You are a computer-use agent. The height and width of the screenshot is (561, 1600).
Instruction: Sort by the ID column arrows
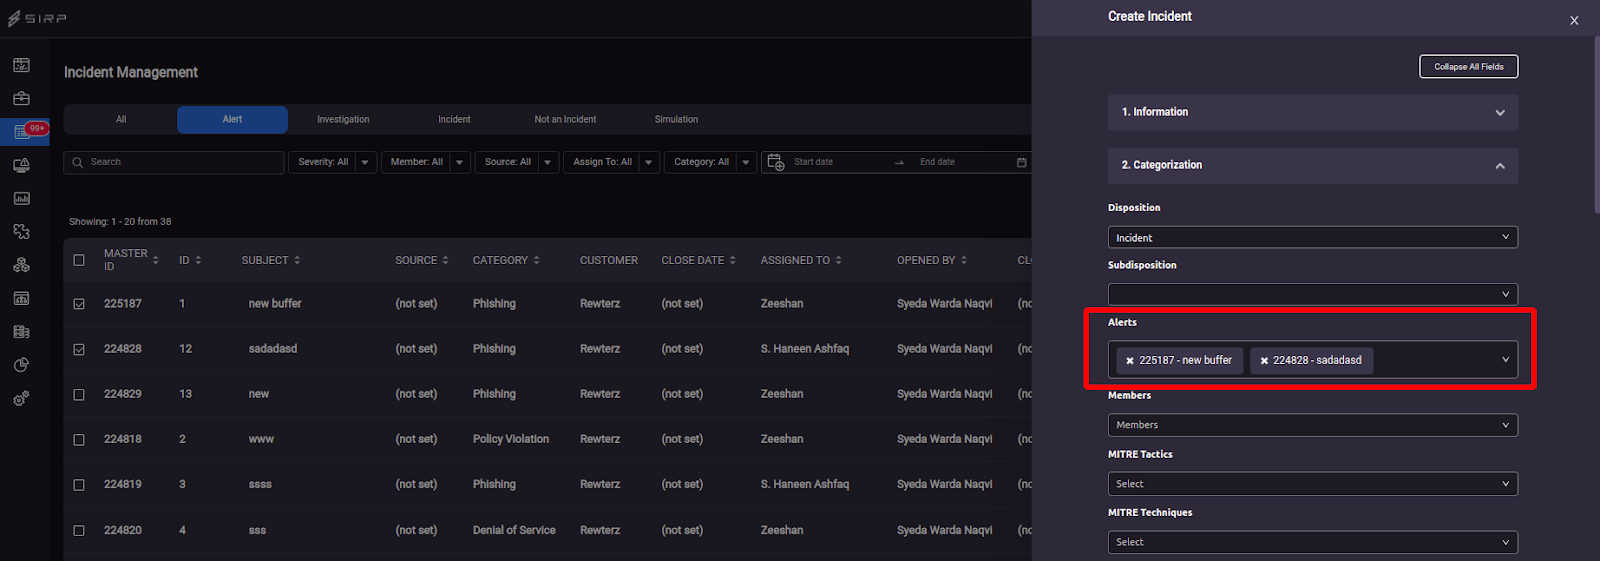click(198, 260)
